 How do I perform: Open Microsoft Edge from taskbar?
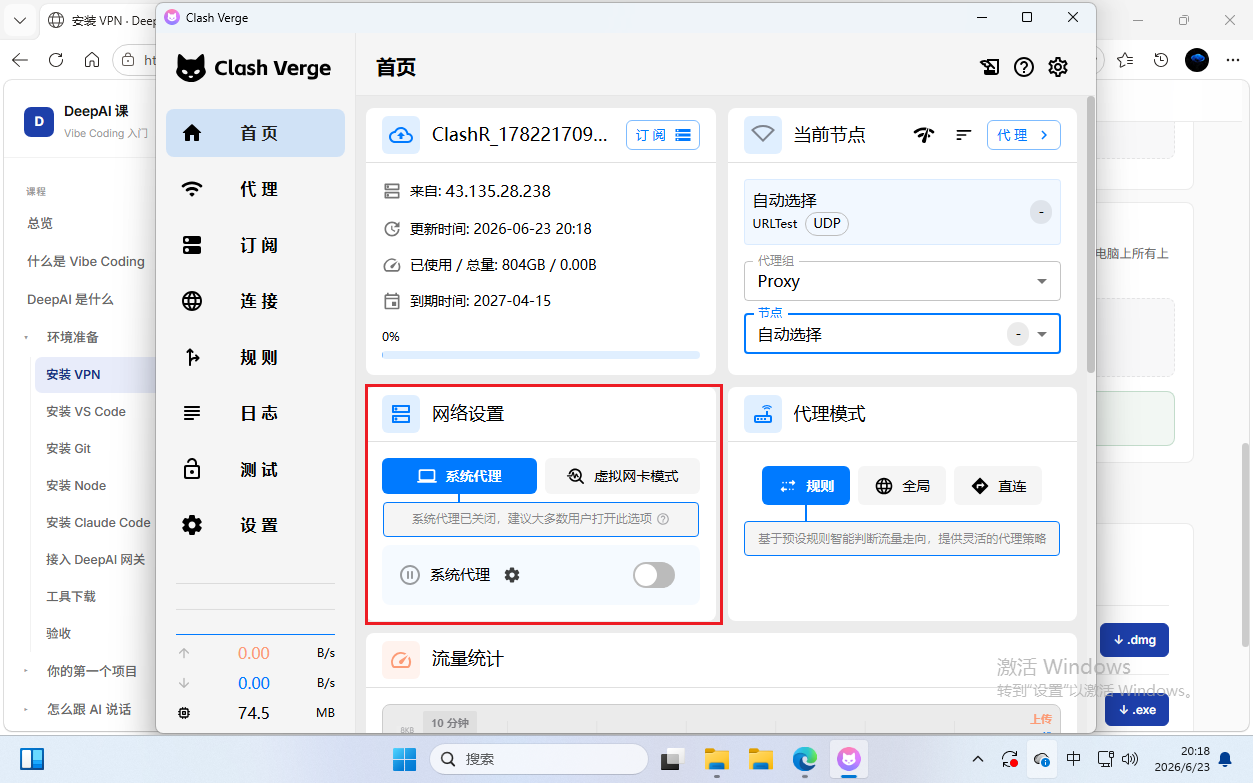pyautogui.click(x=805, y=759)
